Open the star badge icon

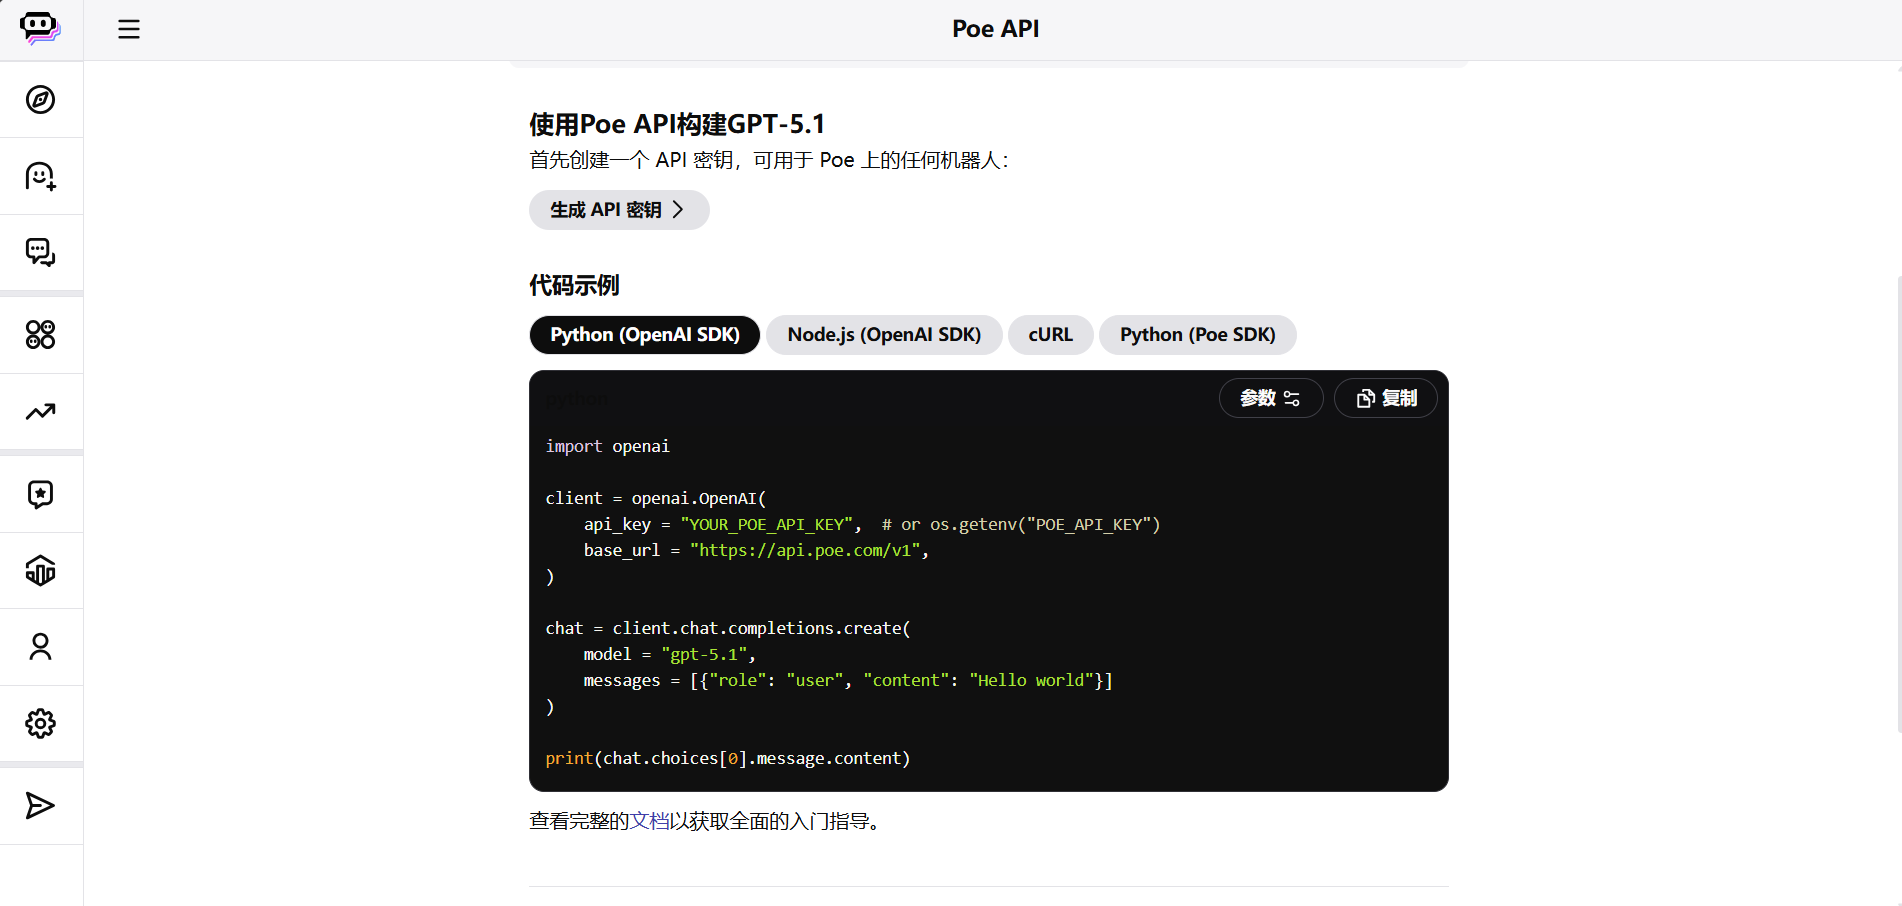pos(41,494)
